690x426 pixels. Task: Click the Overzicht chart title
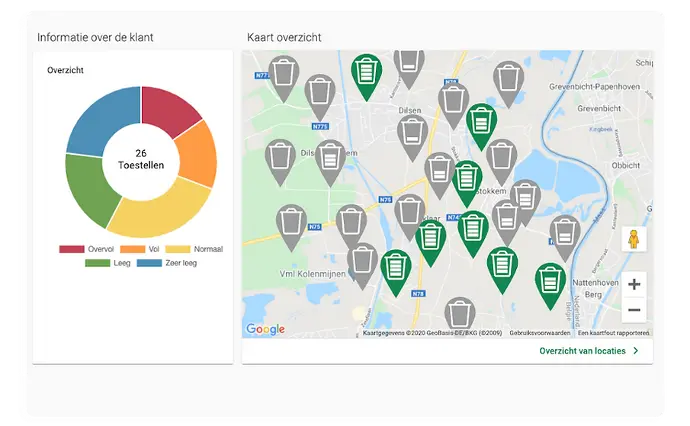coord(65,70)
